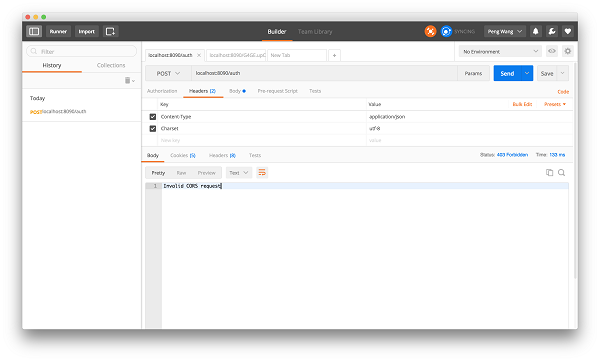The width and height of the screenshot is (600, 361).
Task: Open the notifications bell
Action: tap(536, 31)
